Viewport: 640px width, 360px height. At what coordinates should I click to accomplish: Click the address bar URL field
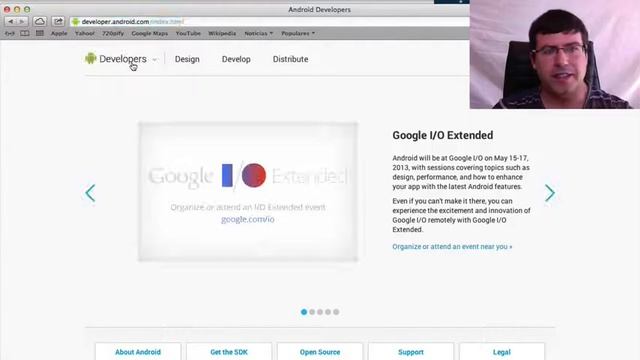point(269,22)
